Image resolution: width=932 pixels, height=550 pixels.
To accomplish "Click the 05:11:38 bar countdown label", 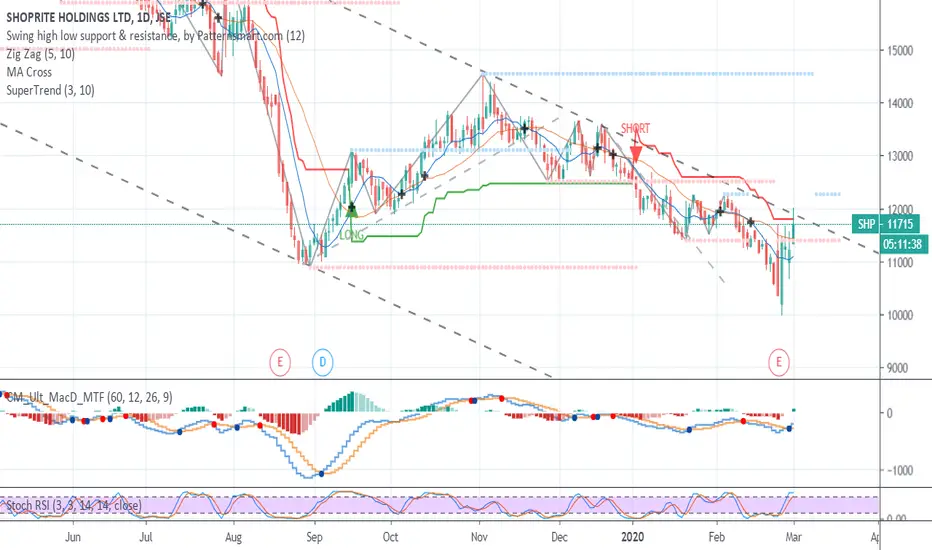I will point(902,244).
